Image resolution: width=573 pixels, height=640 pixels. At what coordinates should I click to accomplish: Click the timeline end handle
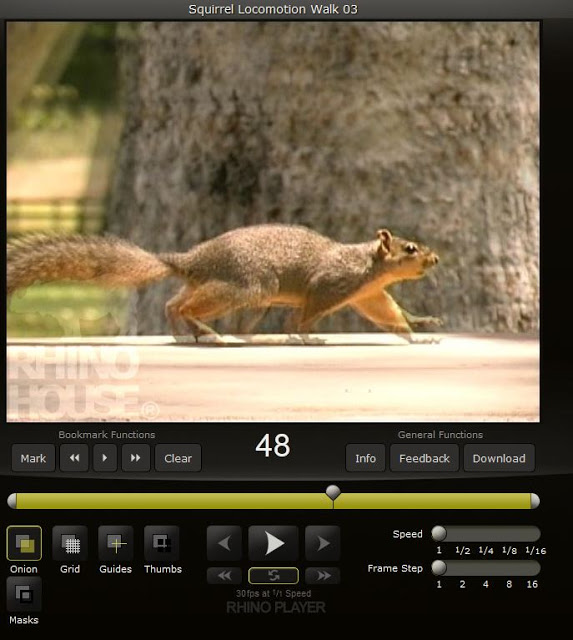[x=535, y=501]
